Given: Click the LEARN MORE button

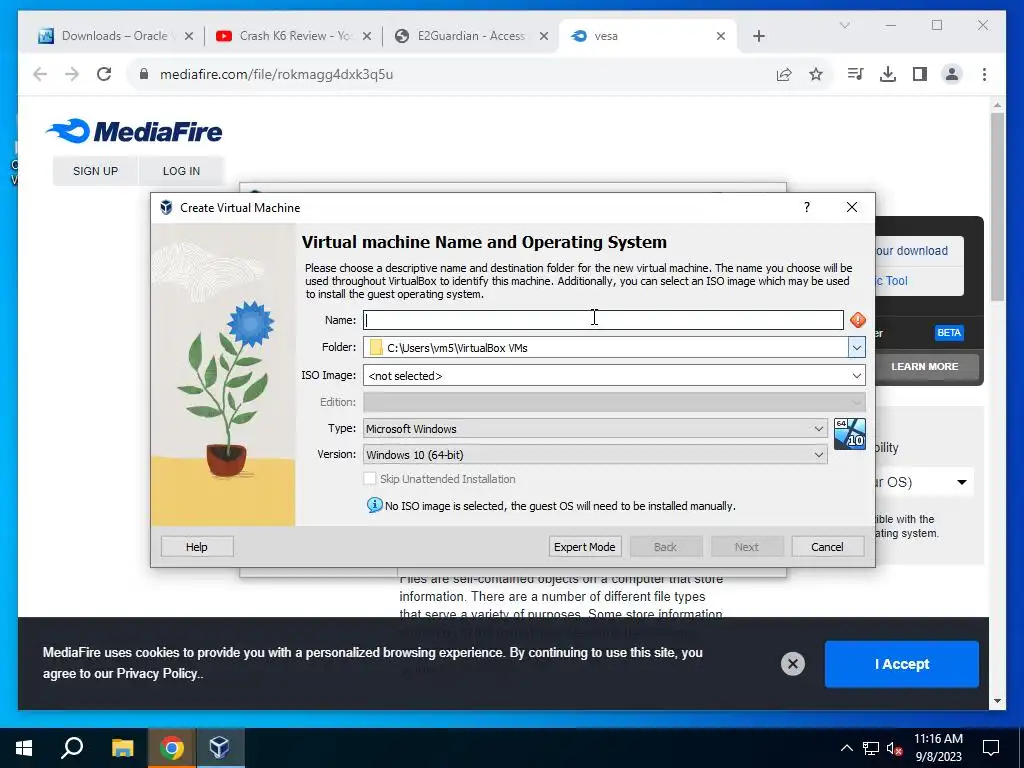Looking at the screenshot, I should [925, 366].
